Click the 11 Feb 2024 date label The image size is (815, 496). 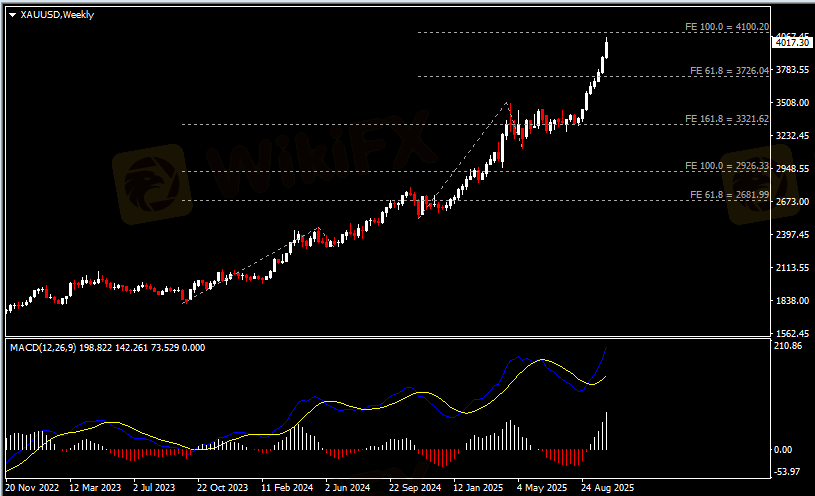tap(288, 488)
